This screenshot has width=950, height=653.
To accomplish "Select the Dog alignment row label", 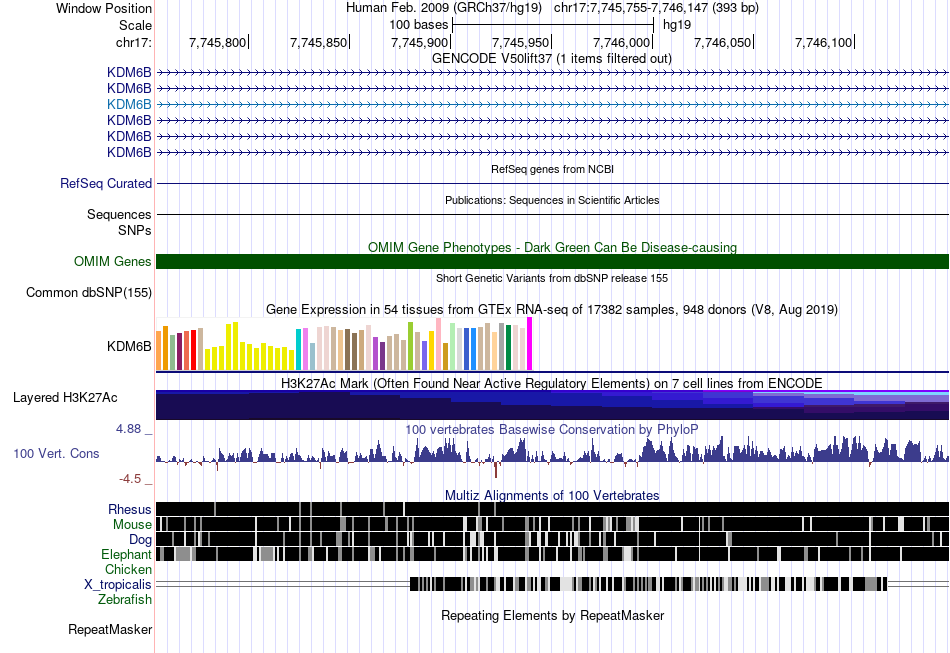I will 140,539.
